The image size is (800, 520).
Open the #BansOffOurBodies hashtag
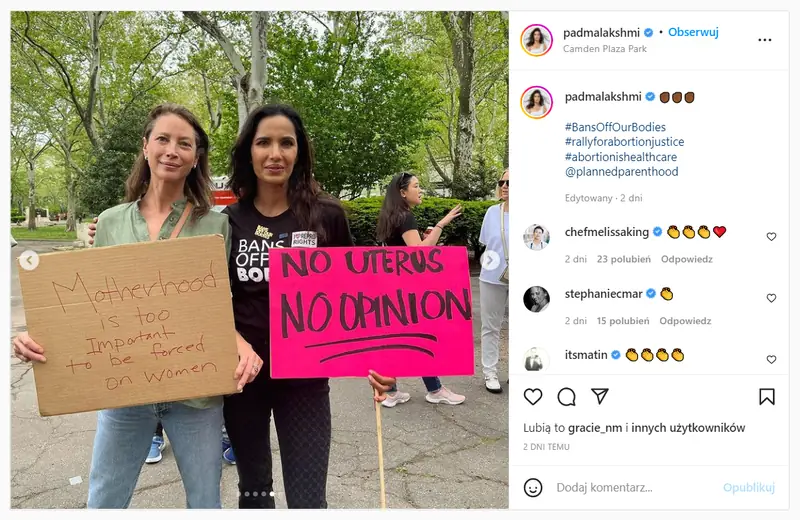pos(615,127)
